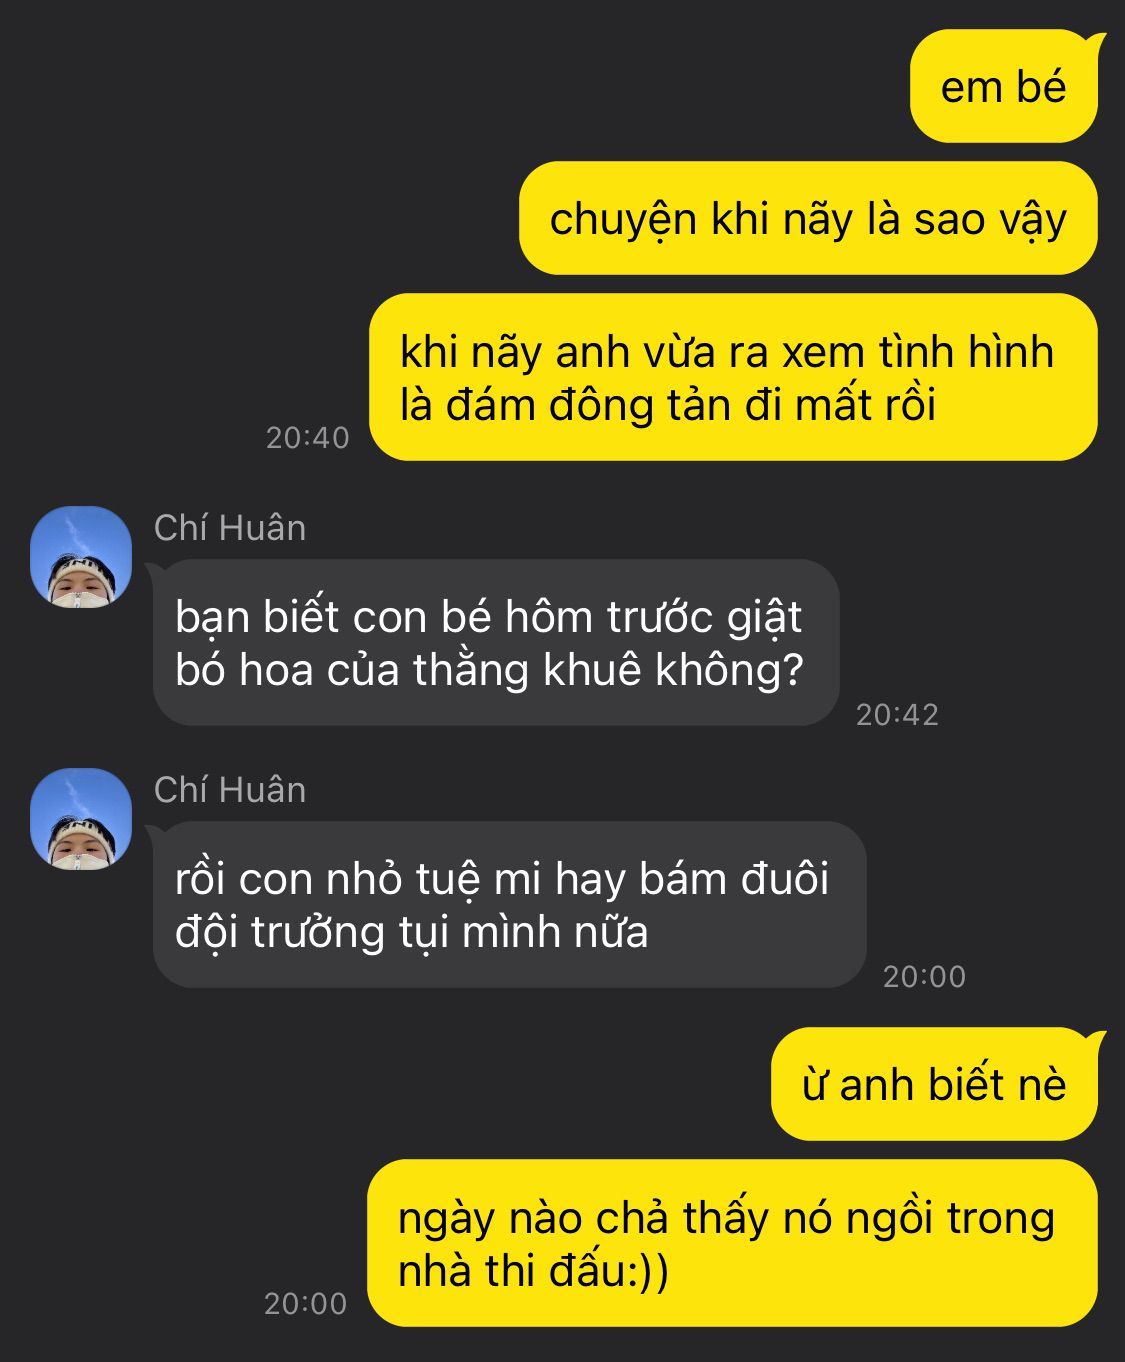Click the words 'bó hoa của thằng khuê không?'
This screenshot has width=1125, height=1362.
click(x=489, y=670)
